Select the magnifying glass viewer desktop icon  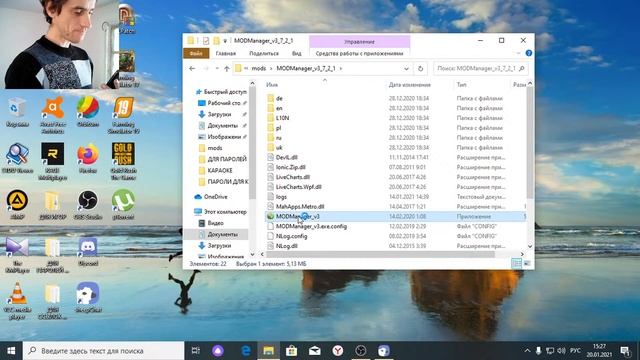pos(17,159)
